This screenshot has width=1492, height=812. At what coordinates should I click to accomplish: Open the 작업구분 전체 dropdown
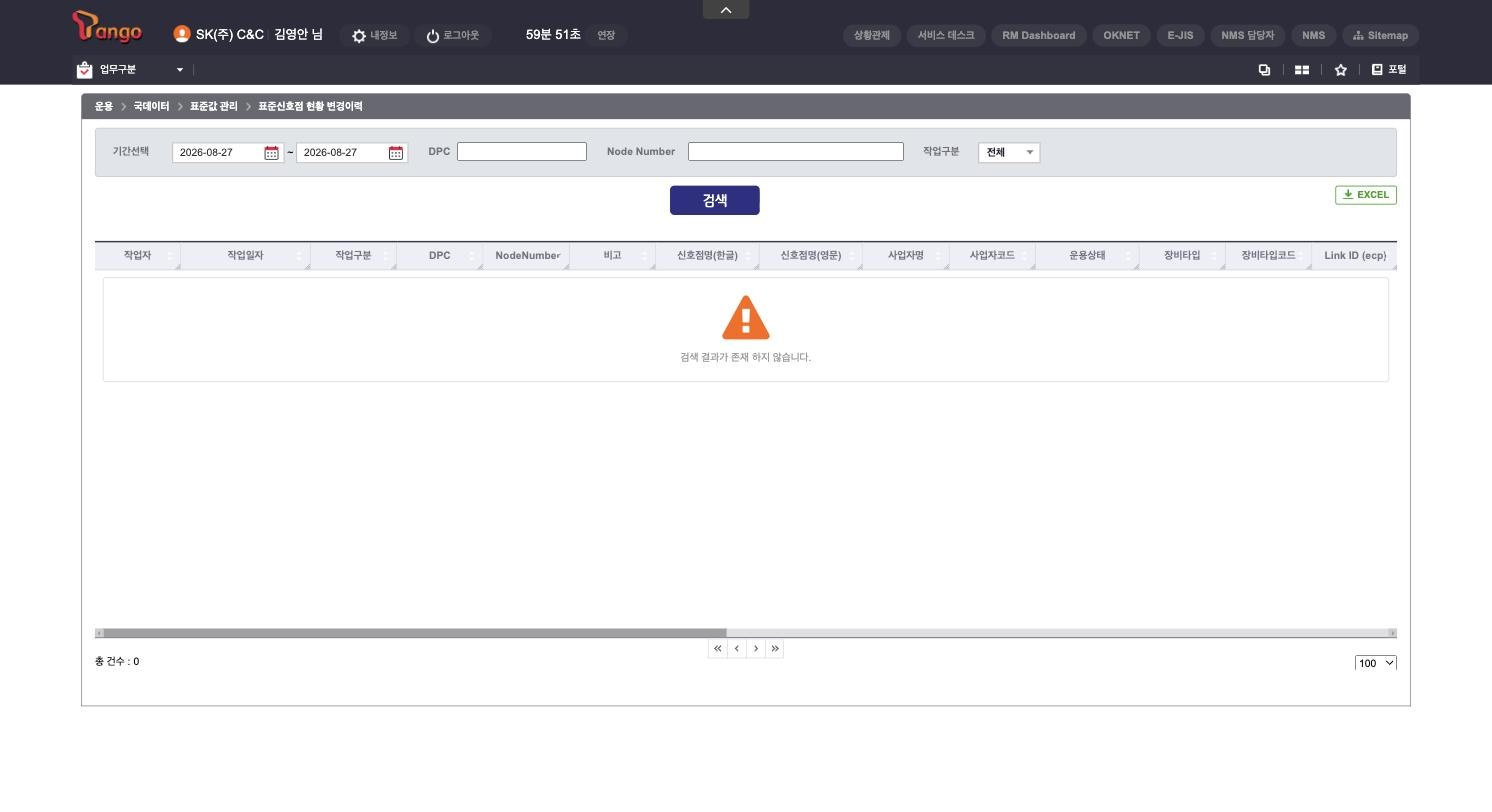point(1009,152)
